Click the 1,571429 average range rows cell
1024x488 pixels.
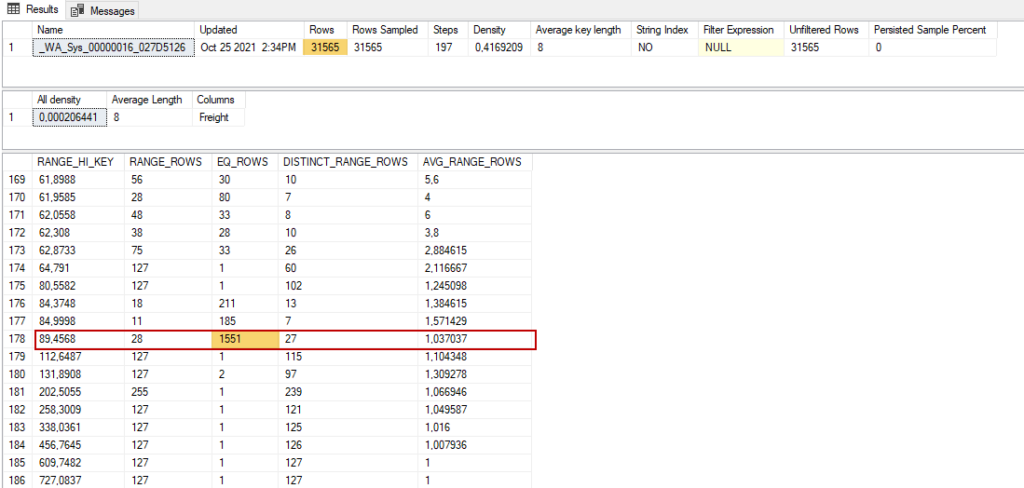(475, 321)
